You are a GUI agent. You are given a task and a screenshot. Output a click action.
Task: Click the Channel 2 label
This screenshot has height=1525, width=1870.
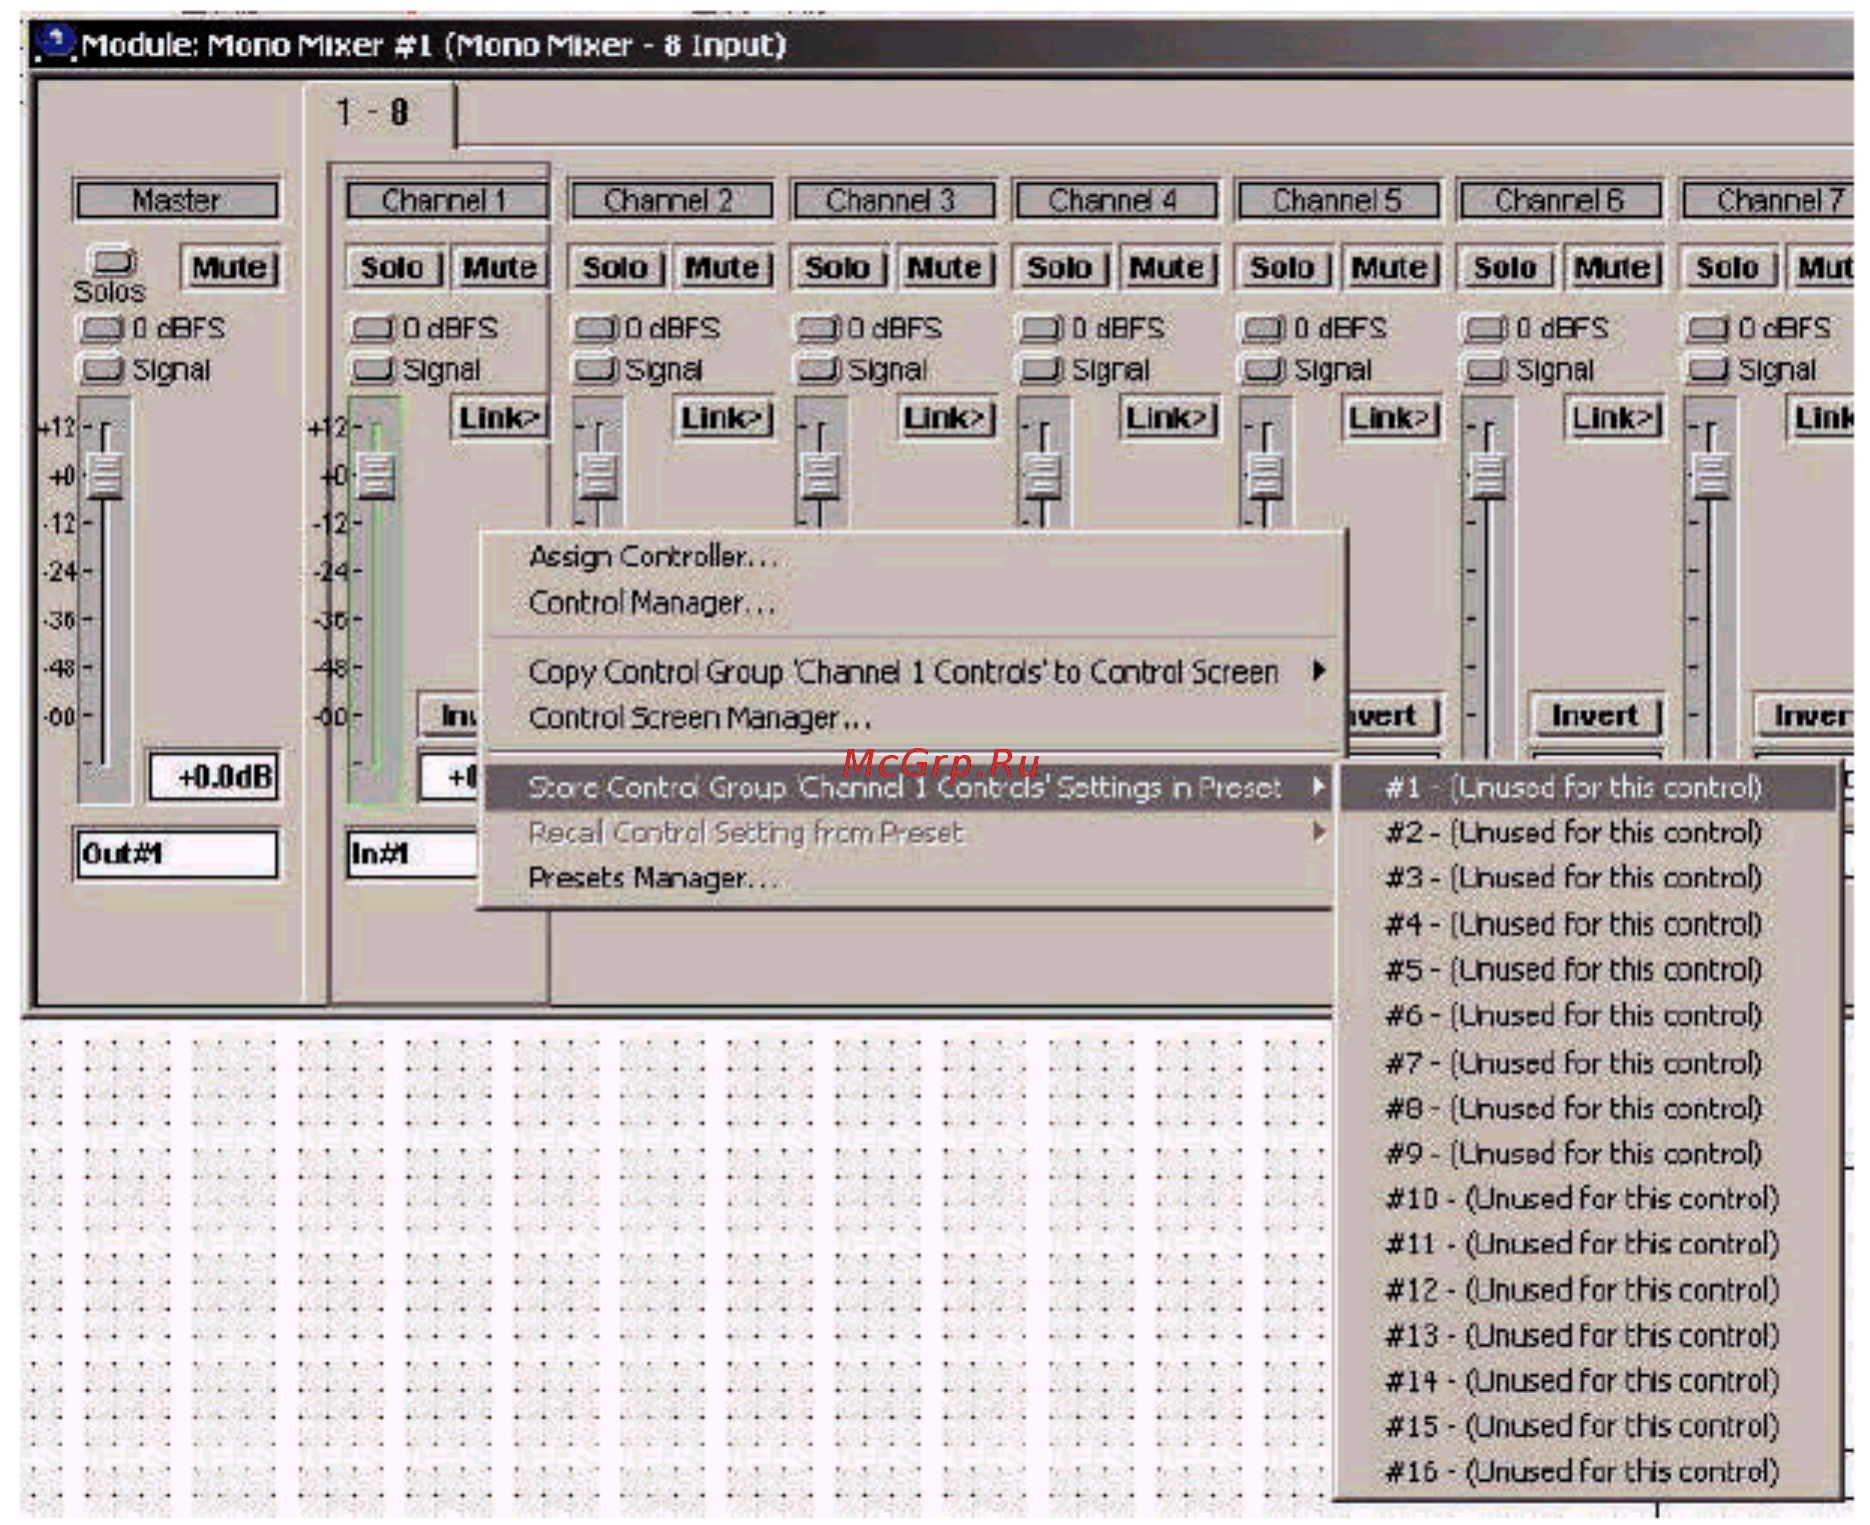[670, 200]
